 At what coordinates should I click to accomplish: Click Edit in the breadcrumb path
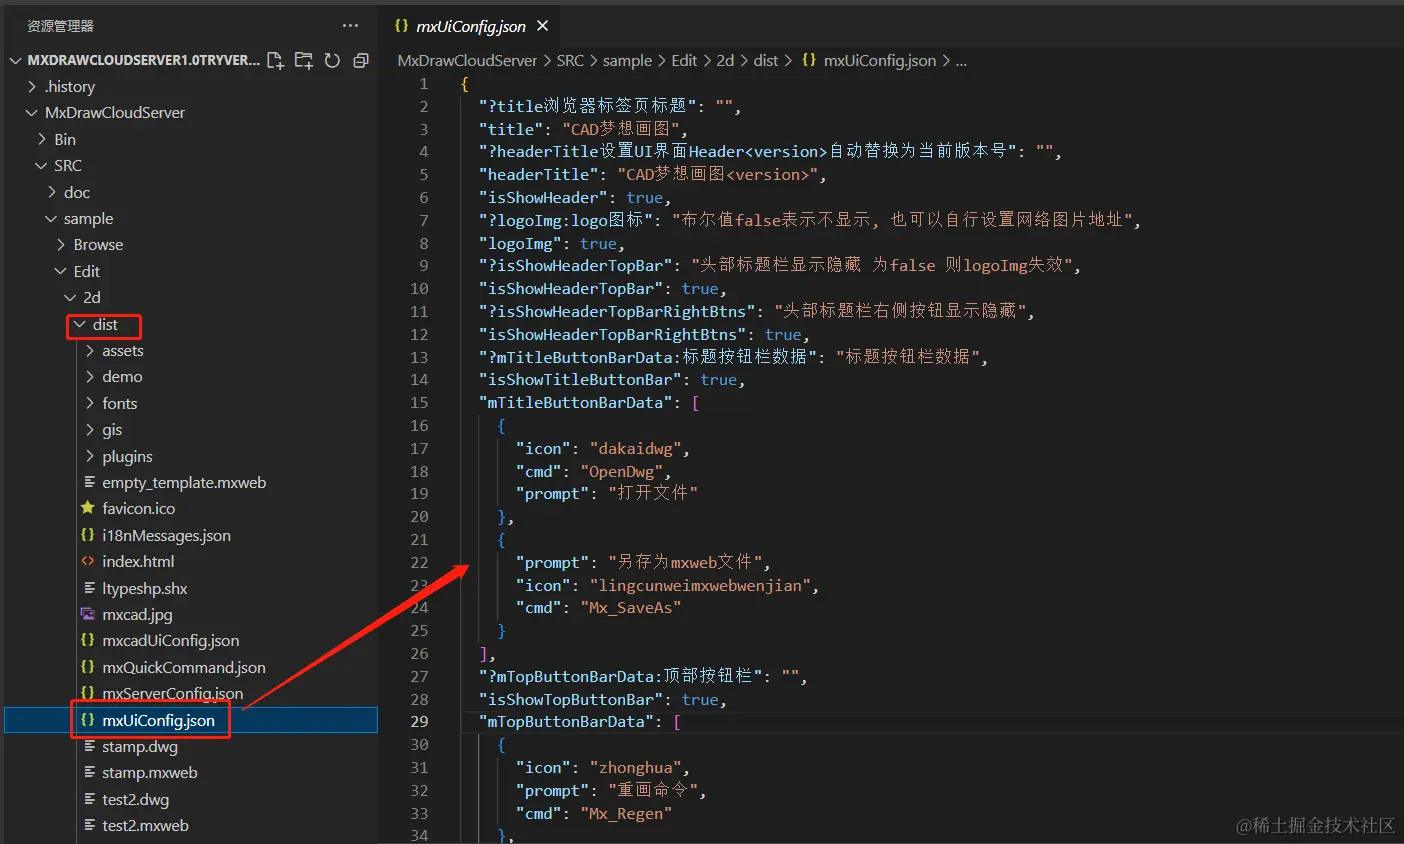[684, 60]
